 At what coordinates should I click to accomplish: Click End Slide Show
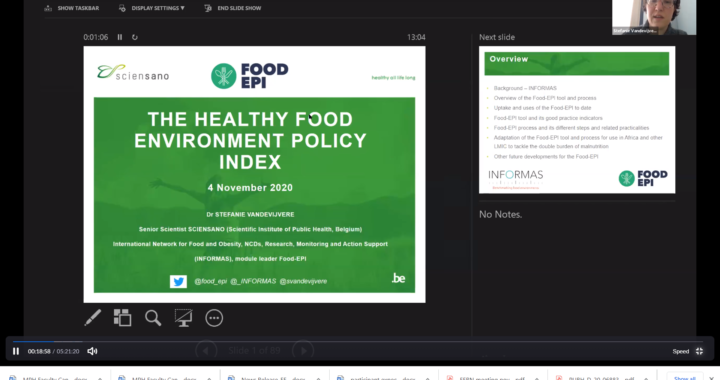pos(233,8)
